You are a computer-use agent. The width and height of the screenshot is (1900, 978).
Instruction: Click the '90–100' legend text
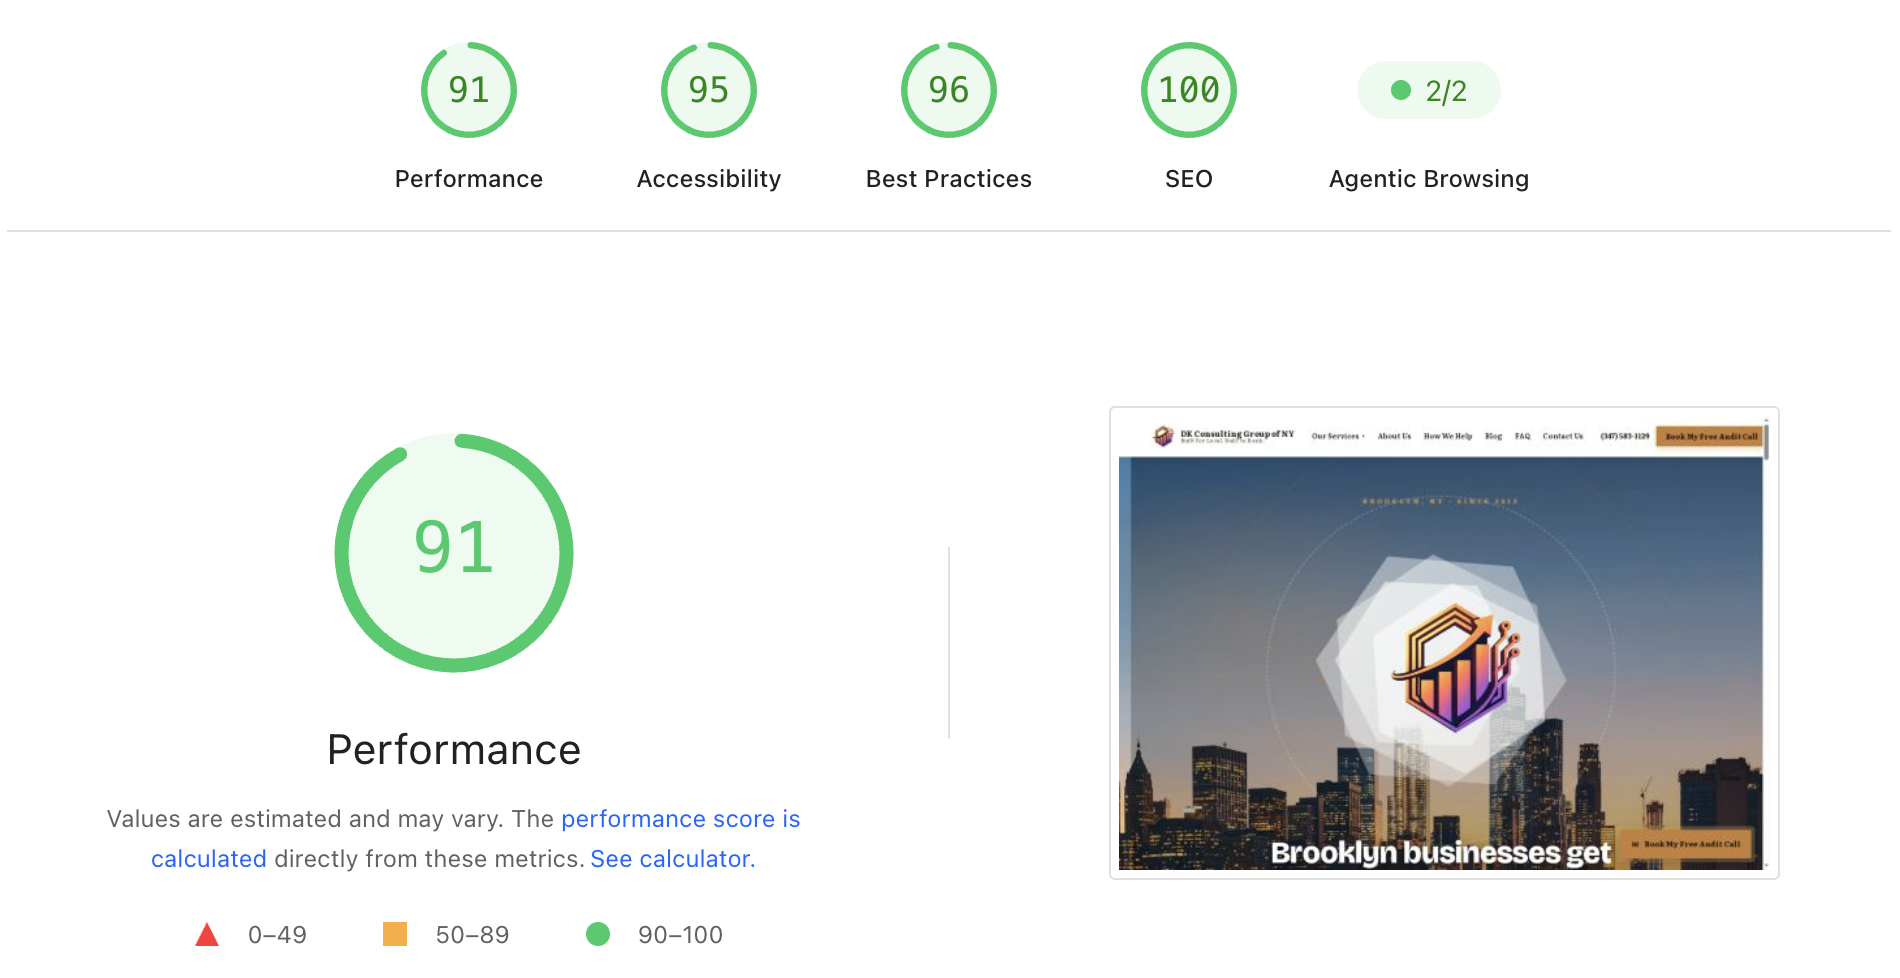point(681,935)
